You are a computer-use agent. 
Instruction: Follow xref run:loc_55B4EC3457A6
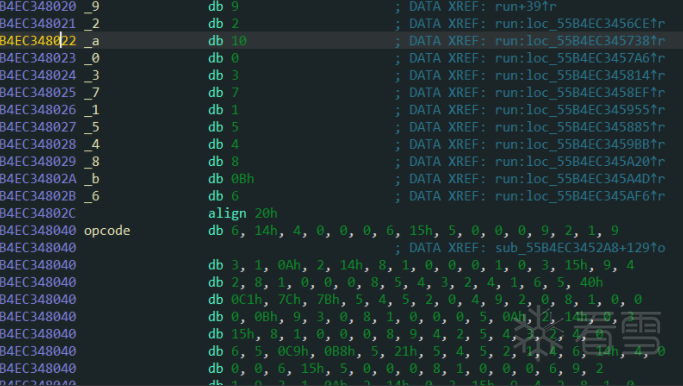pos(580,58)
